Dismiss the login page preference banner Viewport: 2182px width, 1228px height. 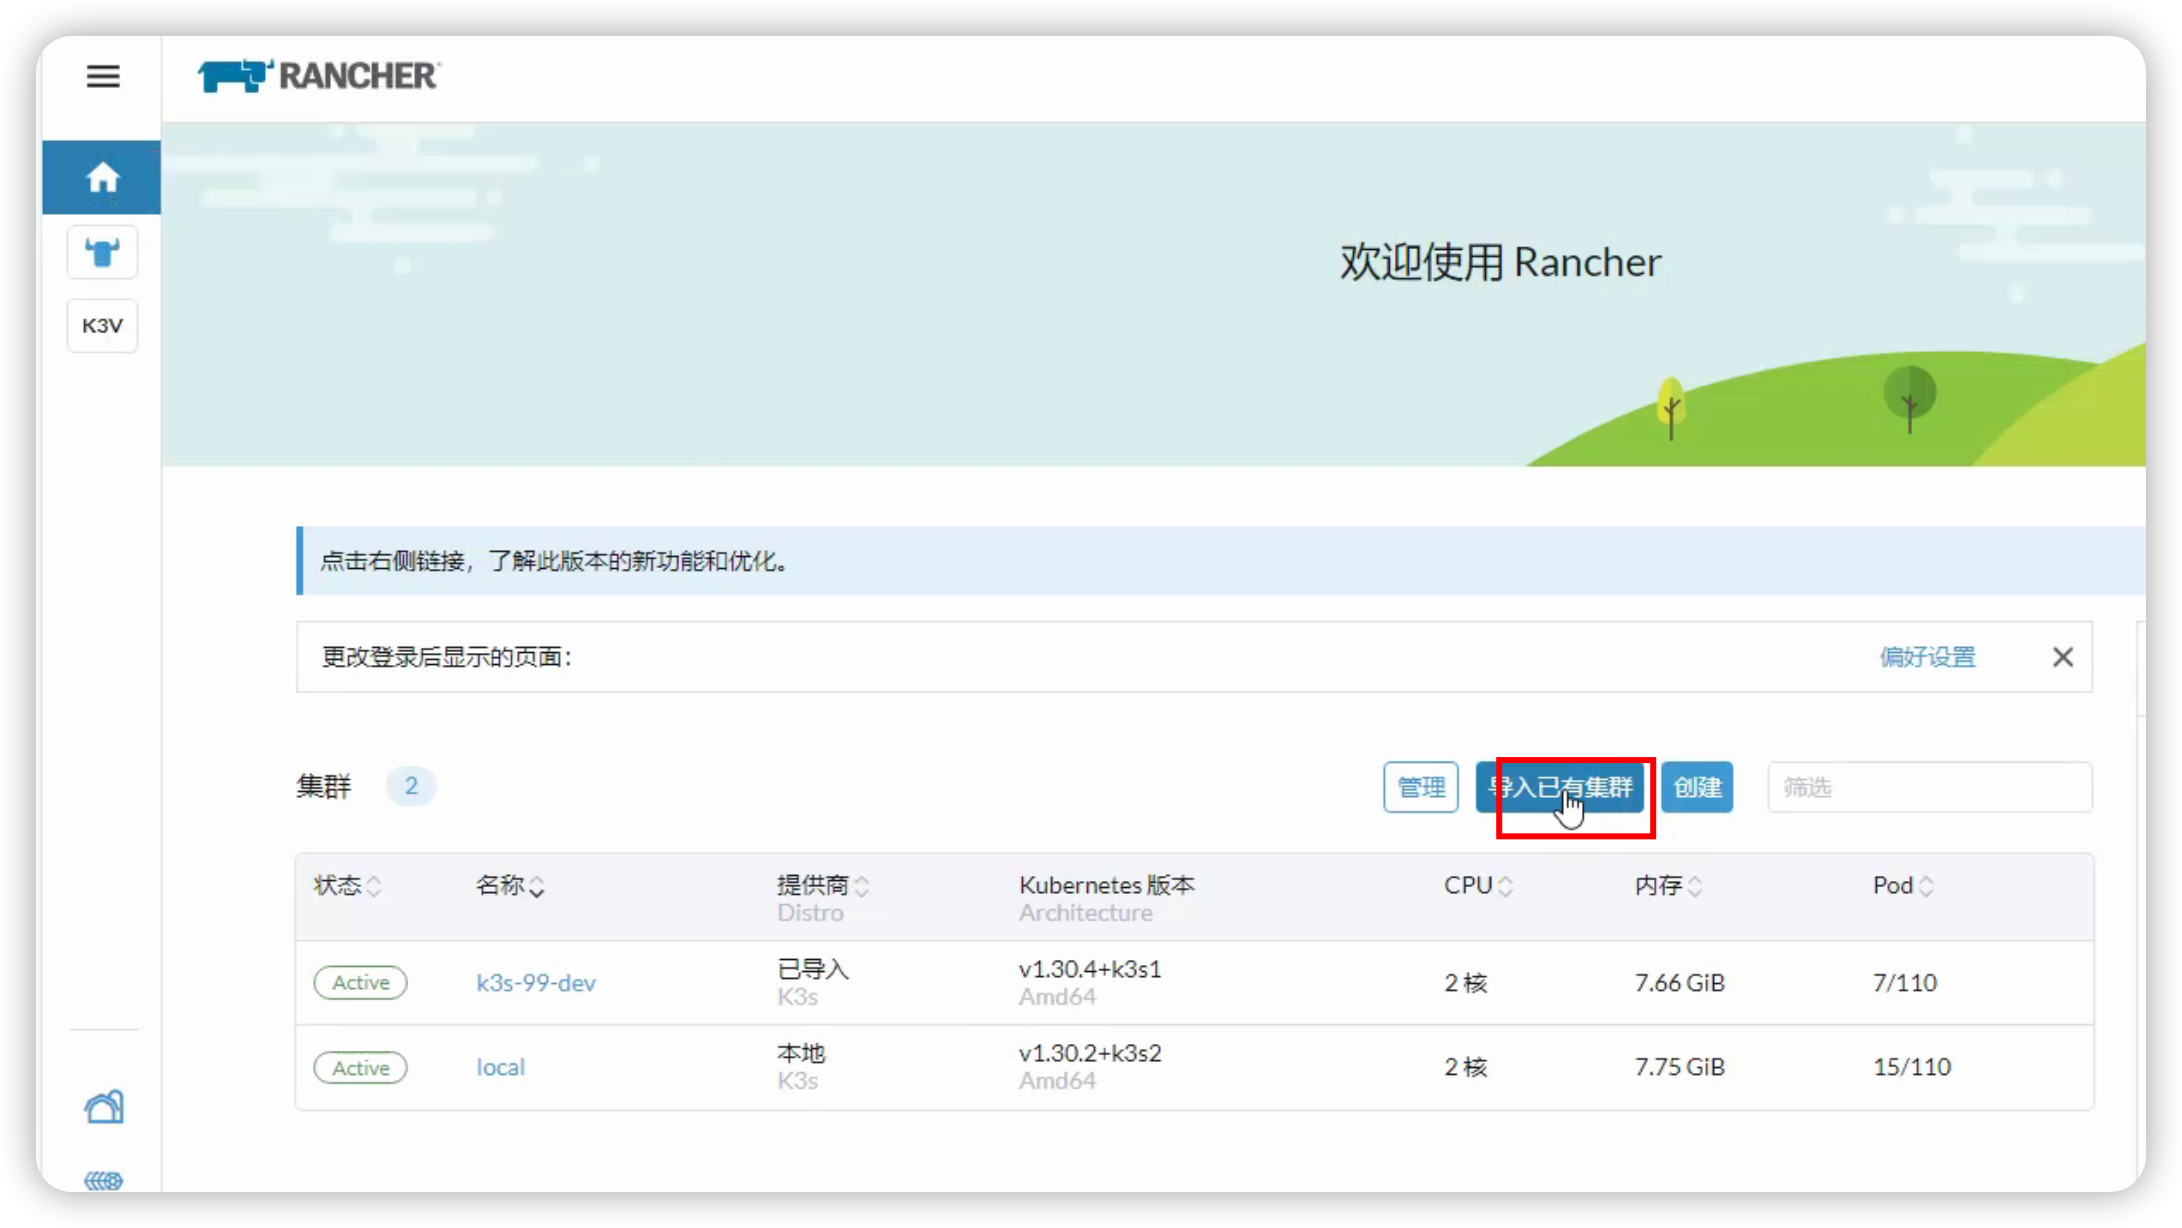click(x=2062, y=657)
